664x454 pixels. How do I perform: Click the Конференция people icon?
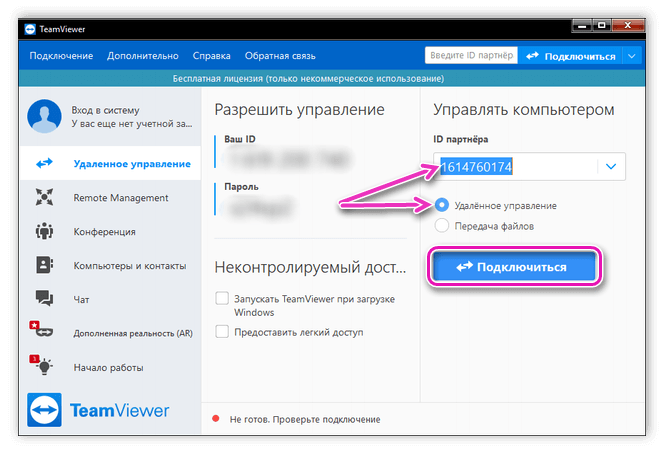coord(44,231)
